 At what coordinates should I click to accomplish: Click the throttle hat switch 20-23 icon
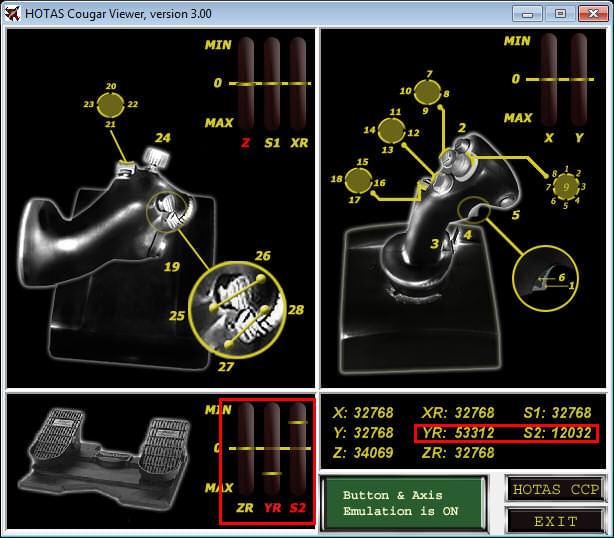point(111,103)
